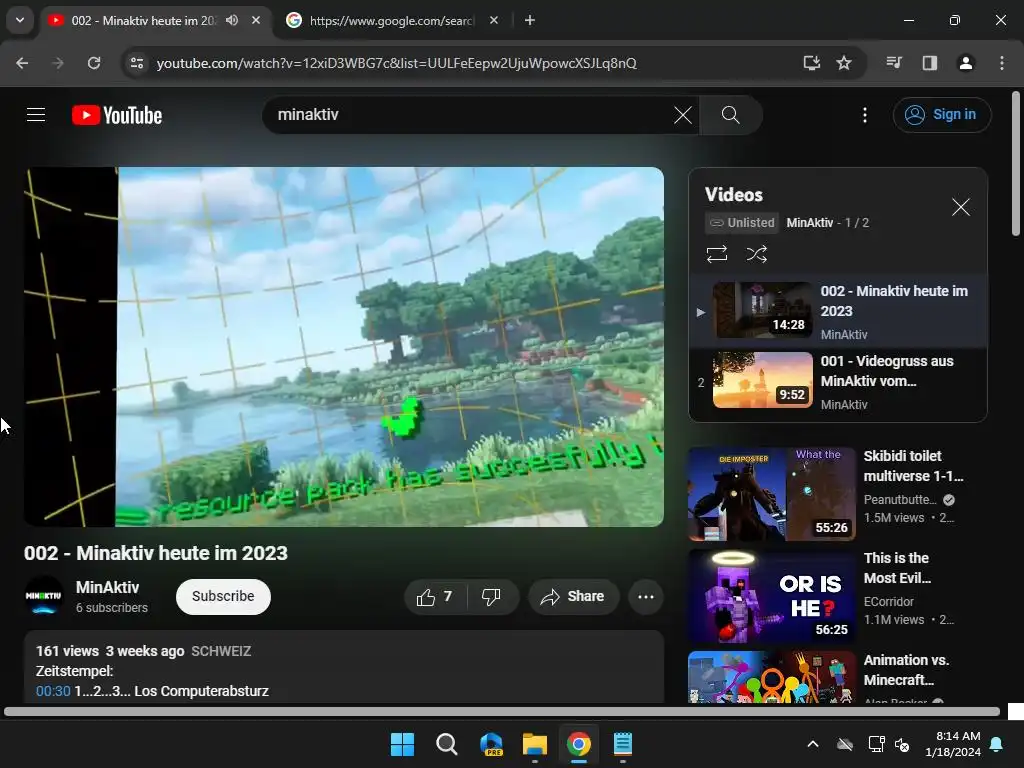This screenshot has height=768, width=1024.
Task: Dislike the video with thumbs down
Action: (x=491, y=596)
